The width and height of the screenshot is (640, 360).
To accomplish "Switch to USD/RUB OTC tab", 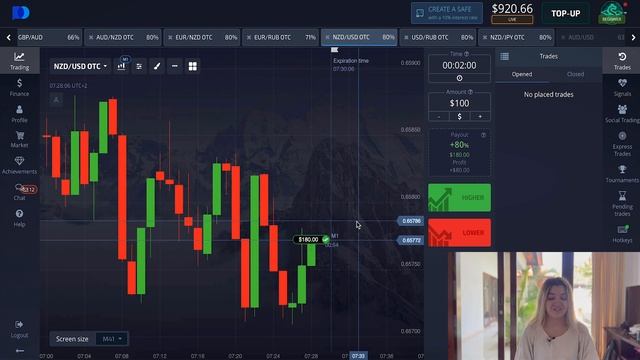I will (438, 37).
